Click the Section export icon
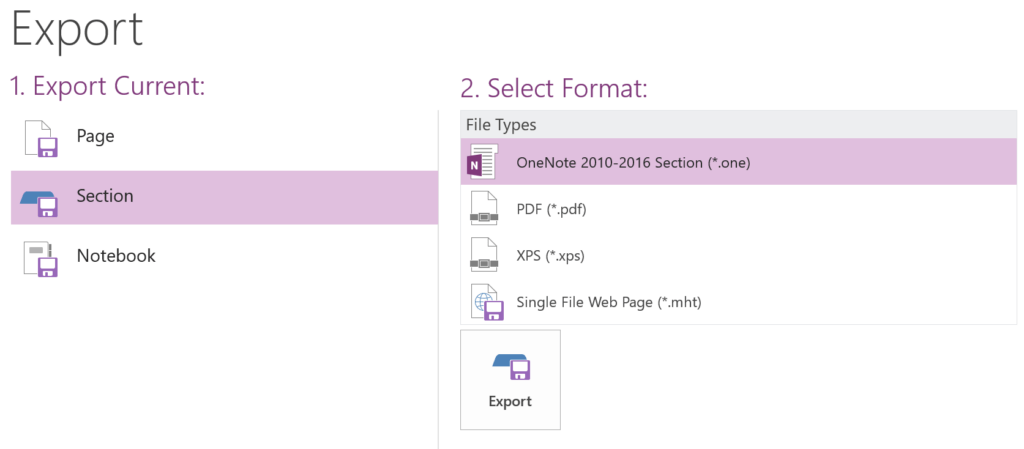 click(x=40, y=202)
